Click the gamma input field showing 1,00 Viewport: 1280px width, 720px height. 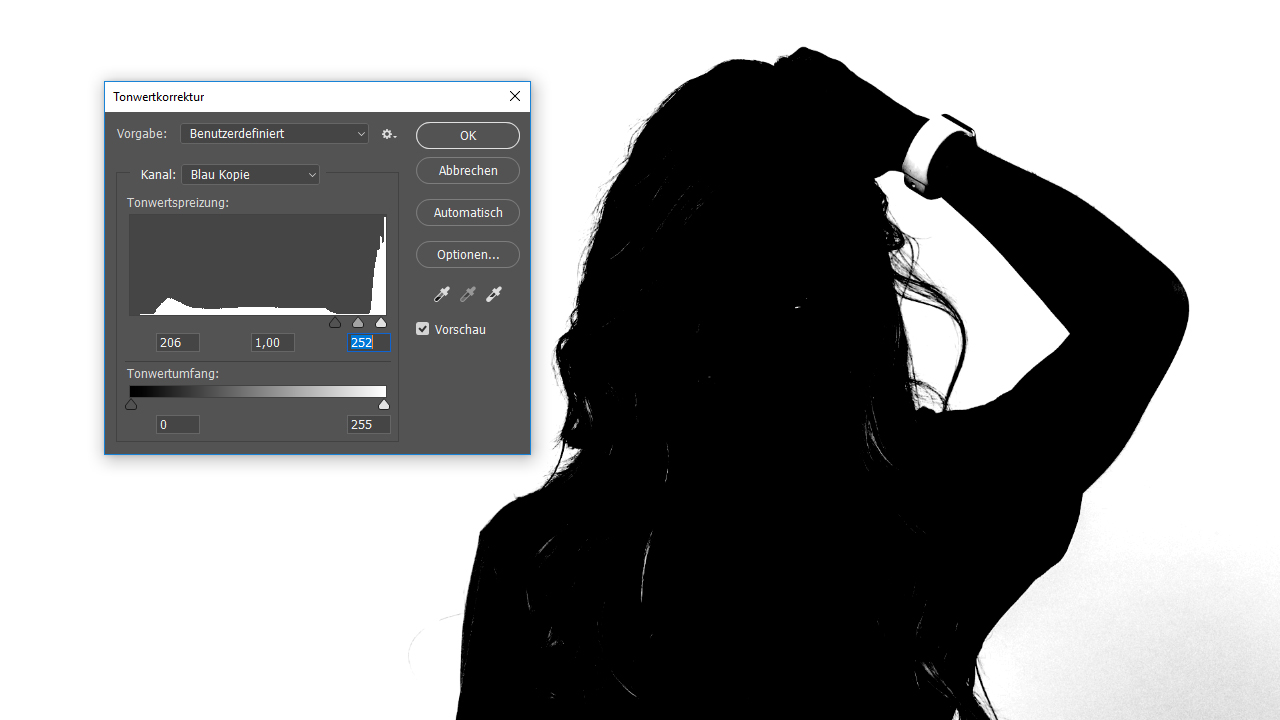(x=273, y=343)
